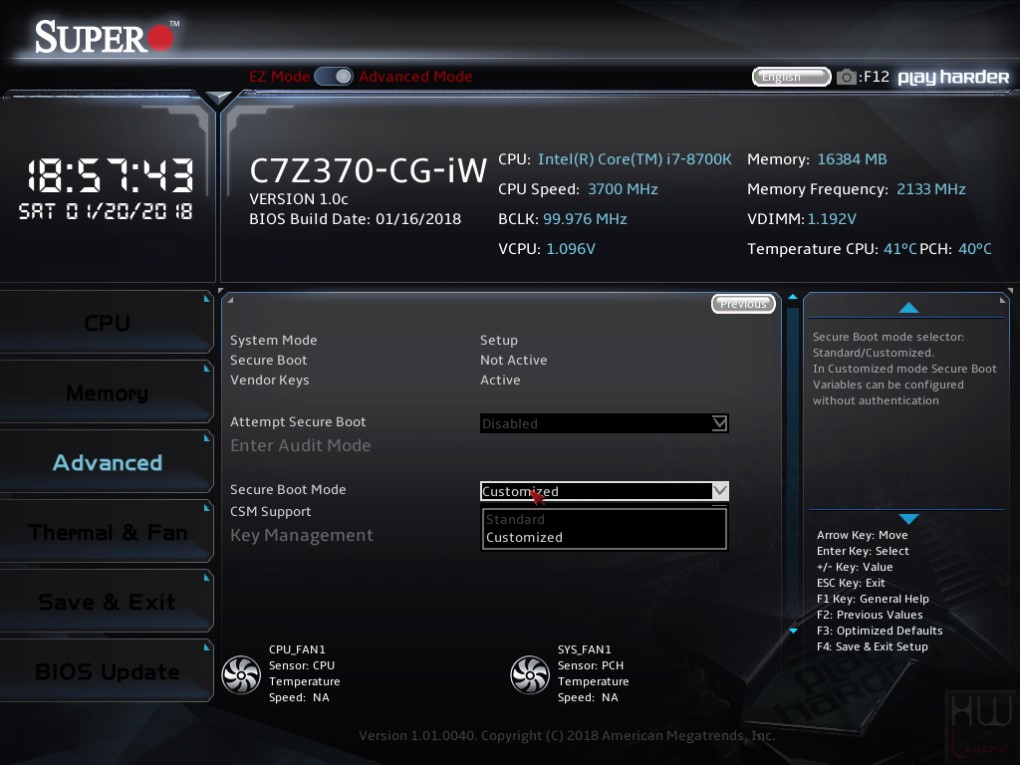
Task: Click the +/- Key: Value hint
Action: (855, 567)
